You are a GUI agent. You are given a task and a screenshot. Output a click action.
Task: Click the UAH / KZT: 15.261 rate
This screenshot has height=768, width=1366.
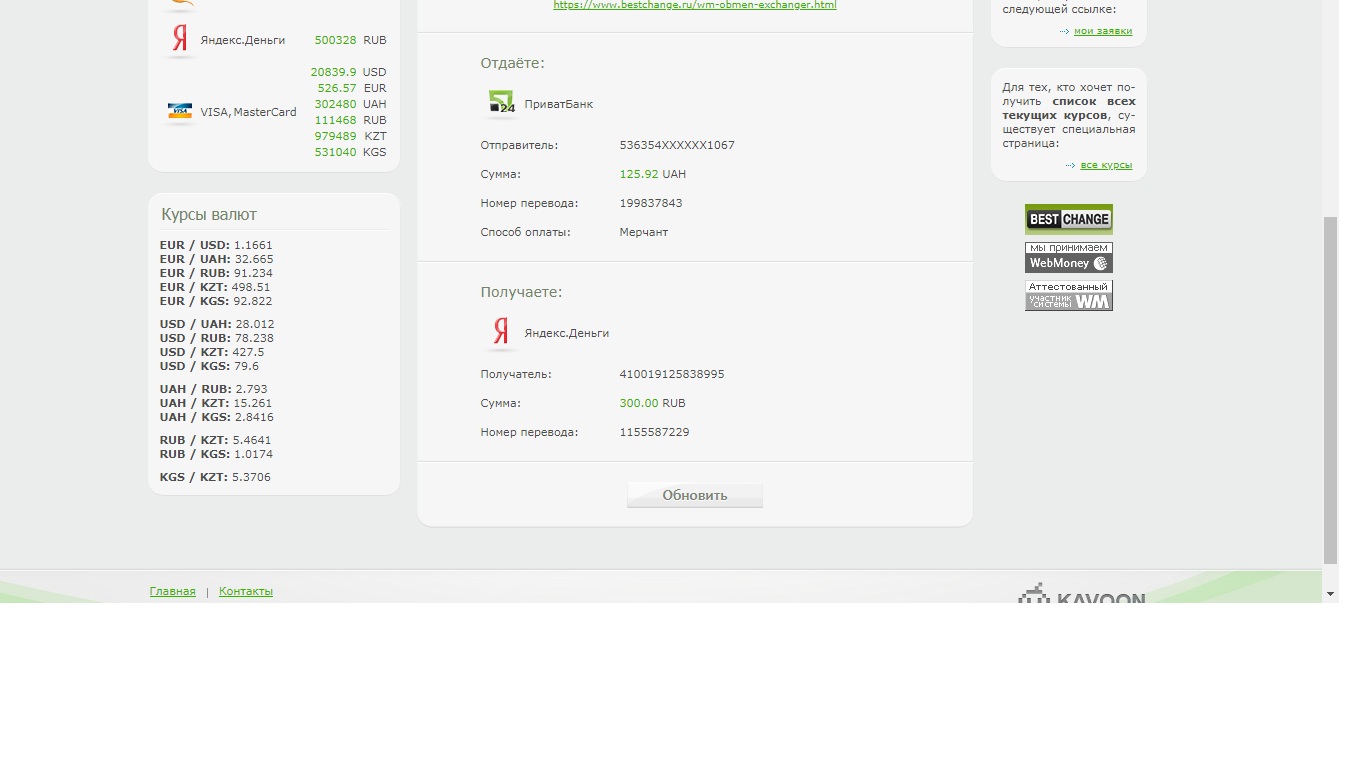coord(216,403)
